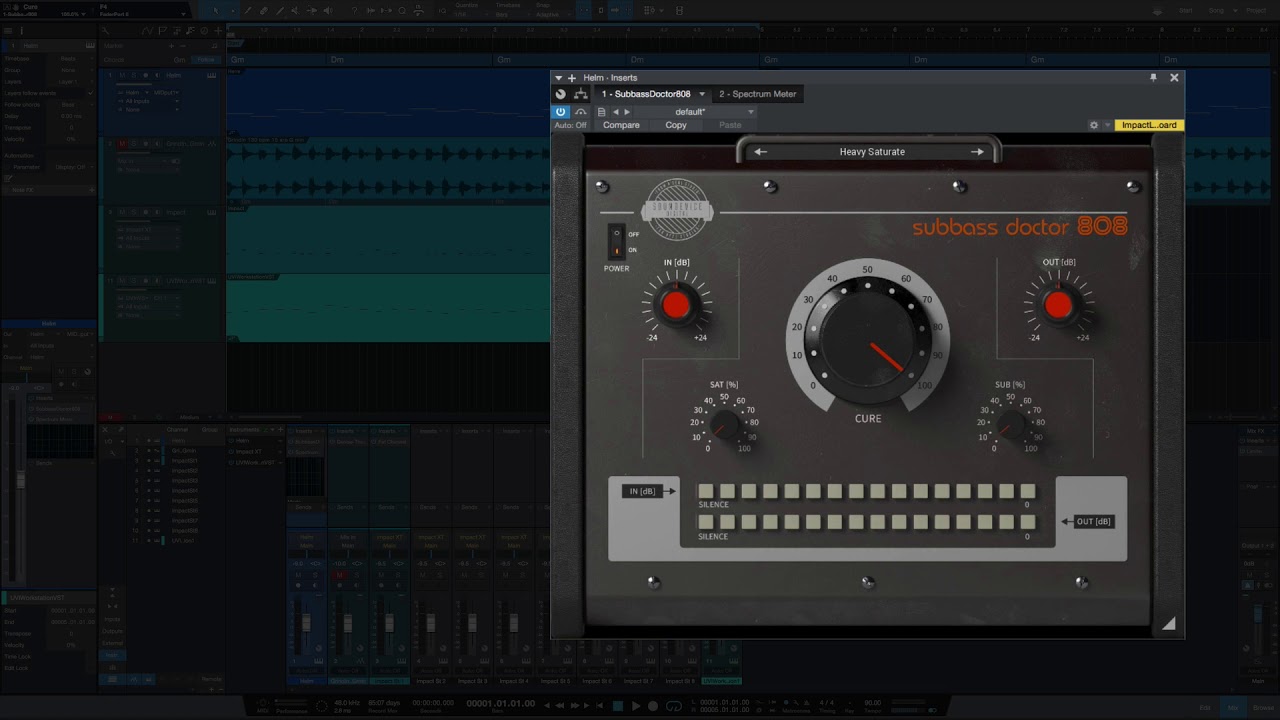Image resolution: width=1280 pixels, height=720 pixels.
Task: Toggle the blue plugin activate power button
Action: (560, 112)
